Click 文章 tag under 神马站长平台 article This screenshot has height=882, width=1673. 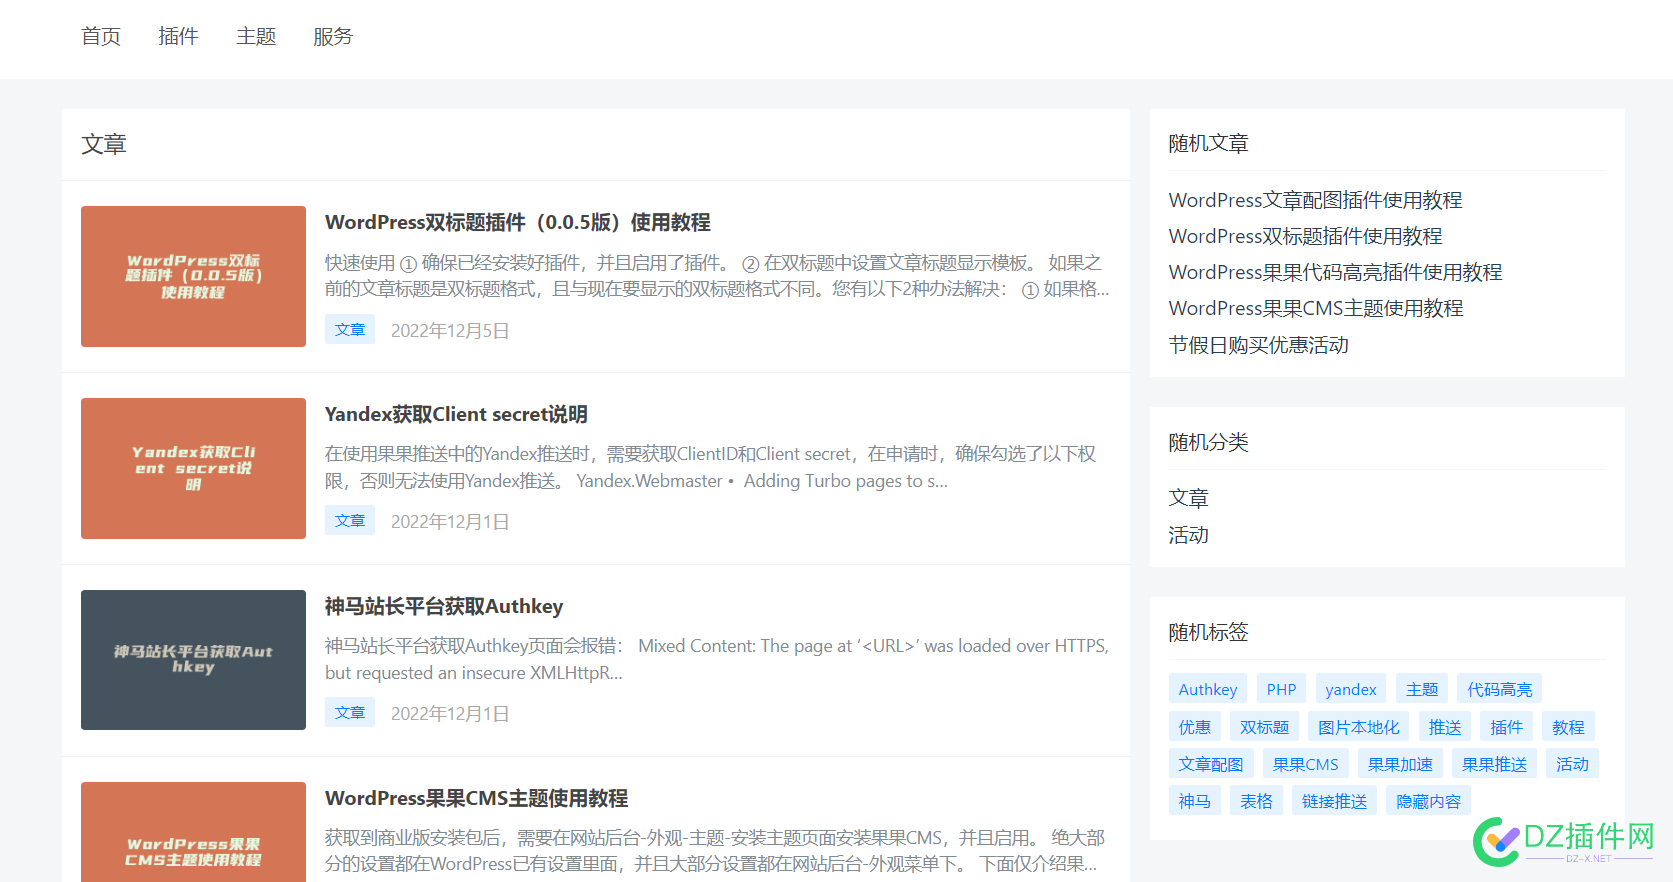350,712
